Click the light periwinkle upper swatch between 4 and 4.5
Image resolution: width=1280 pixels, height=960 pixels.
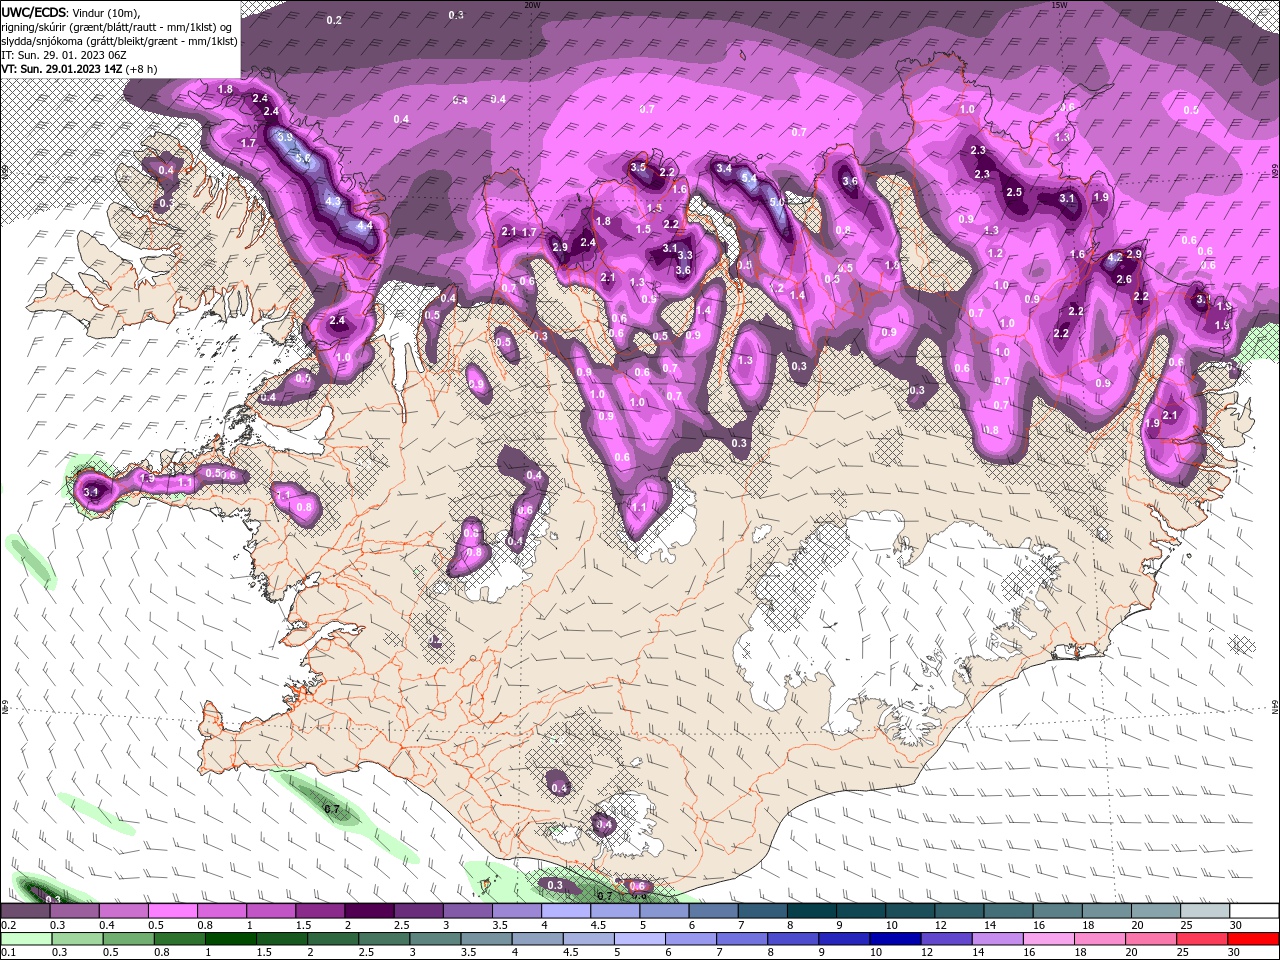(565, 911)
